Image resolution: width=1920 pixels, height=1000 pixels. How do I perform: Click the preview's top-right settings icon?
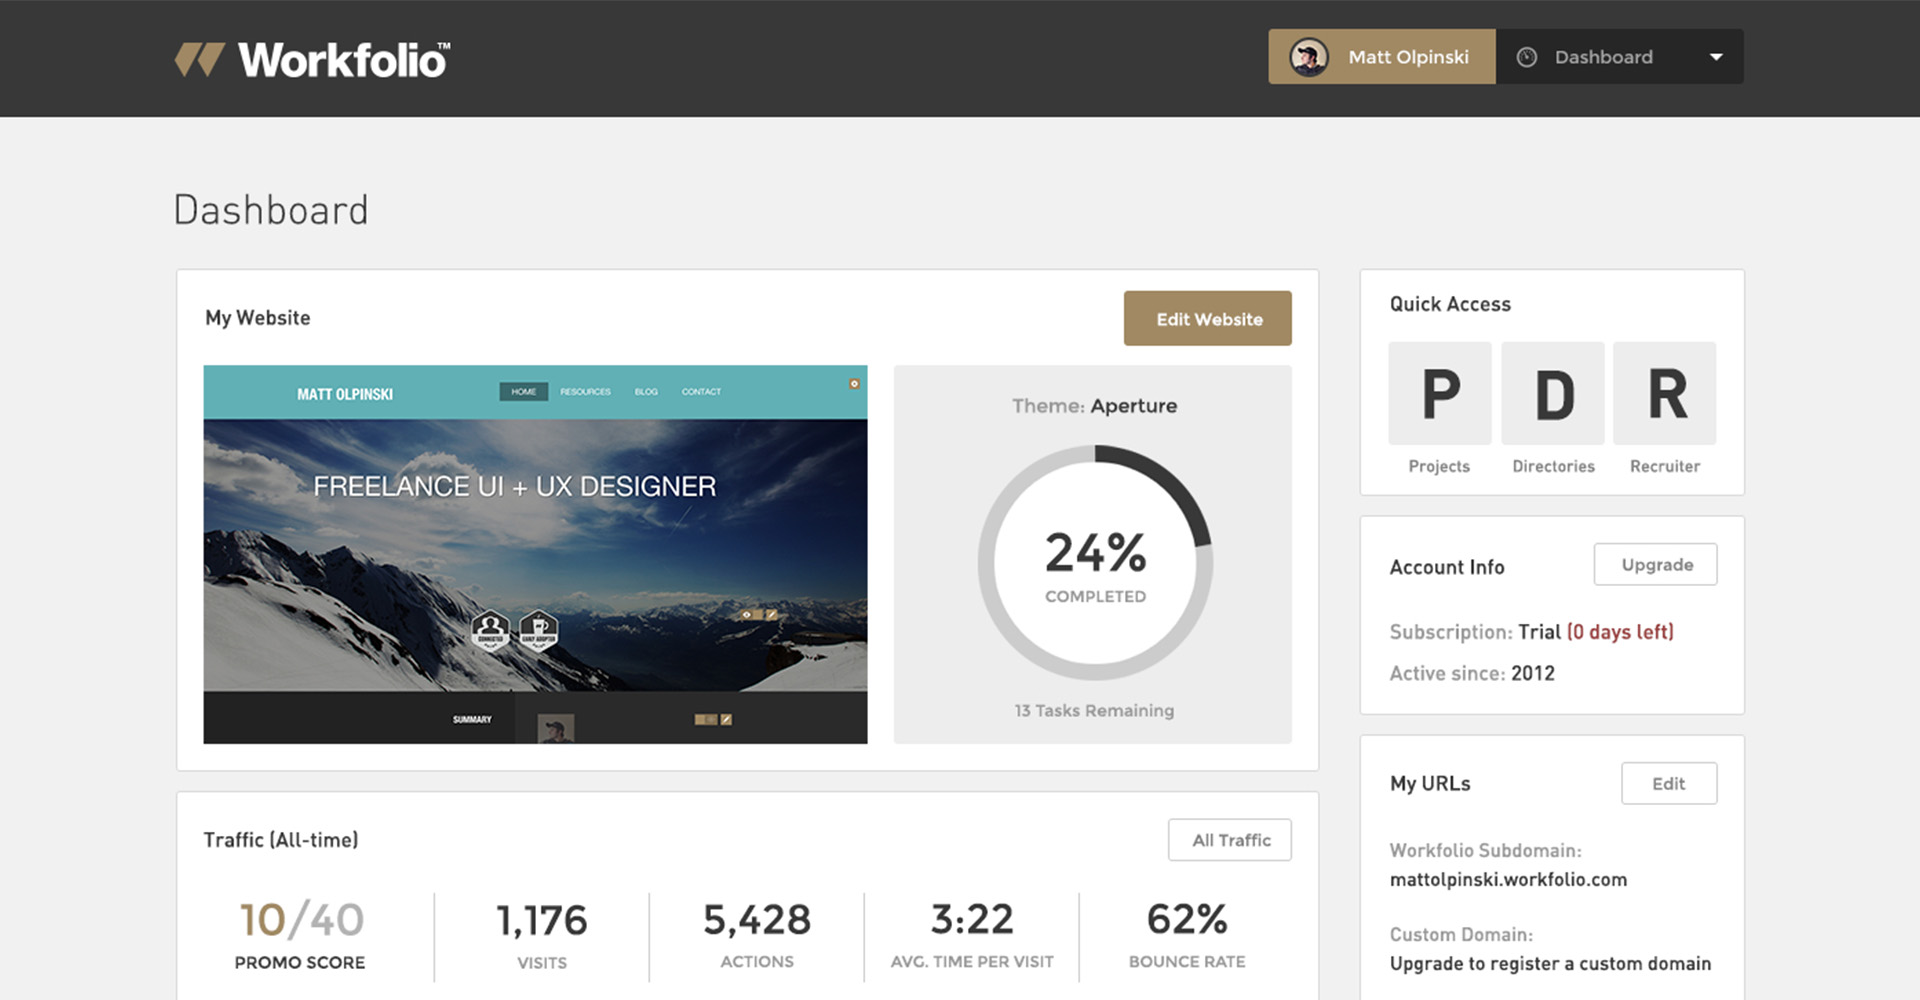(854, 384)
